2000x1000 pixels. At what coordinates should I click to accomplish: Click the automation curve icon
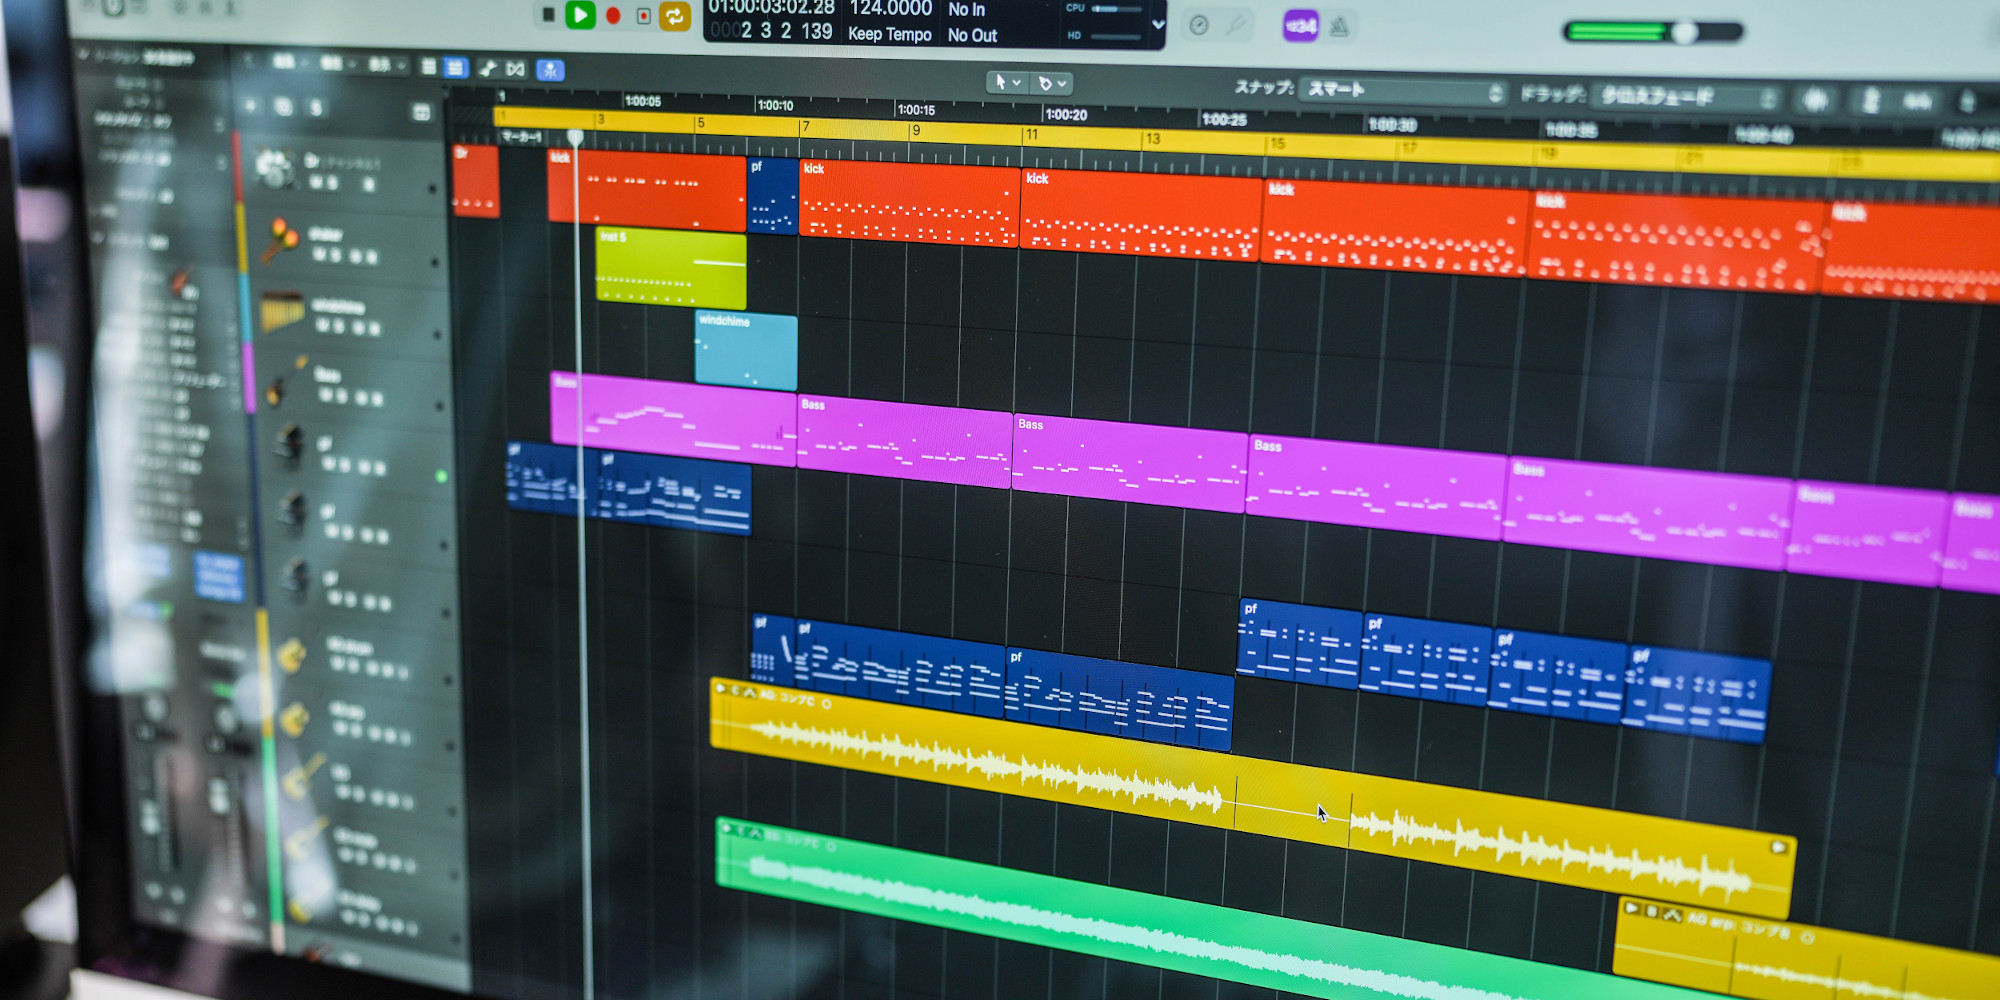tap(488, 68)
